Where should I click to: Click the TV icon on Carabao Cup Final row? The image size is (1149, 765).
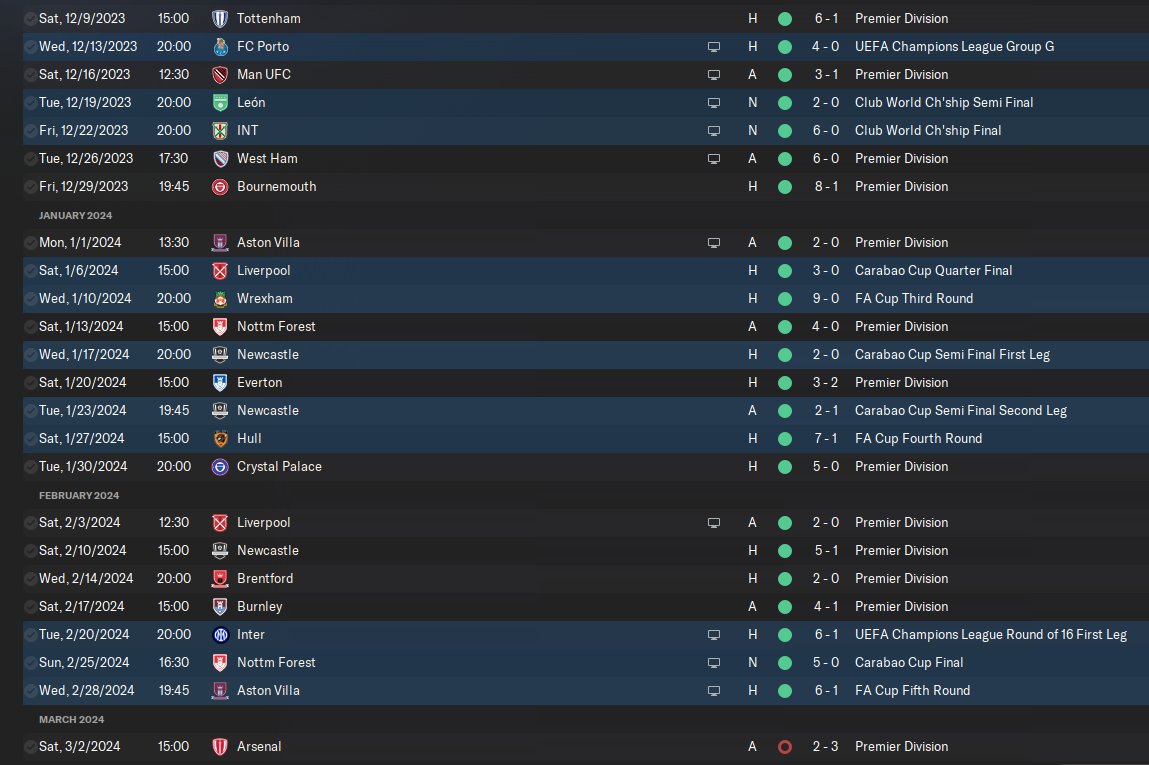coord(714,662)
